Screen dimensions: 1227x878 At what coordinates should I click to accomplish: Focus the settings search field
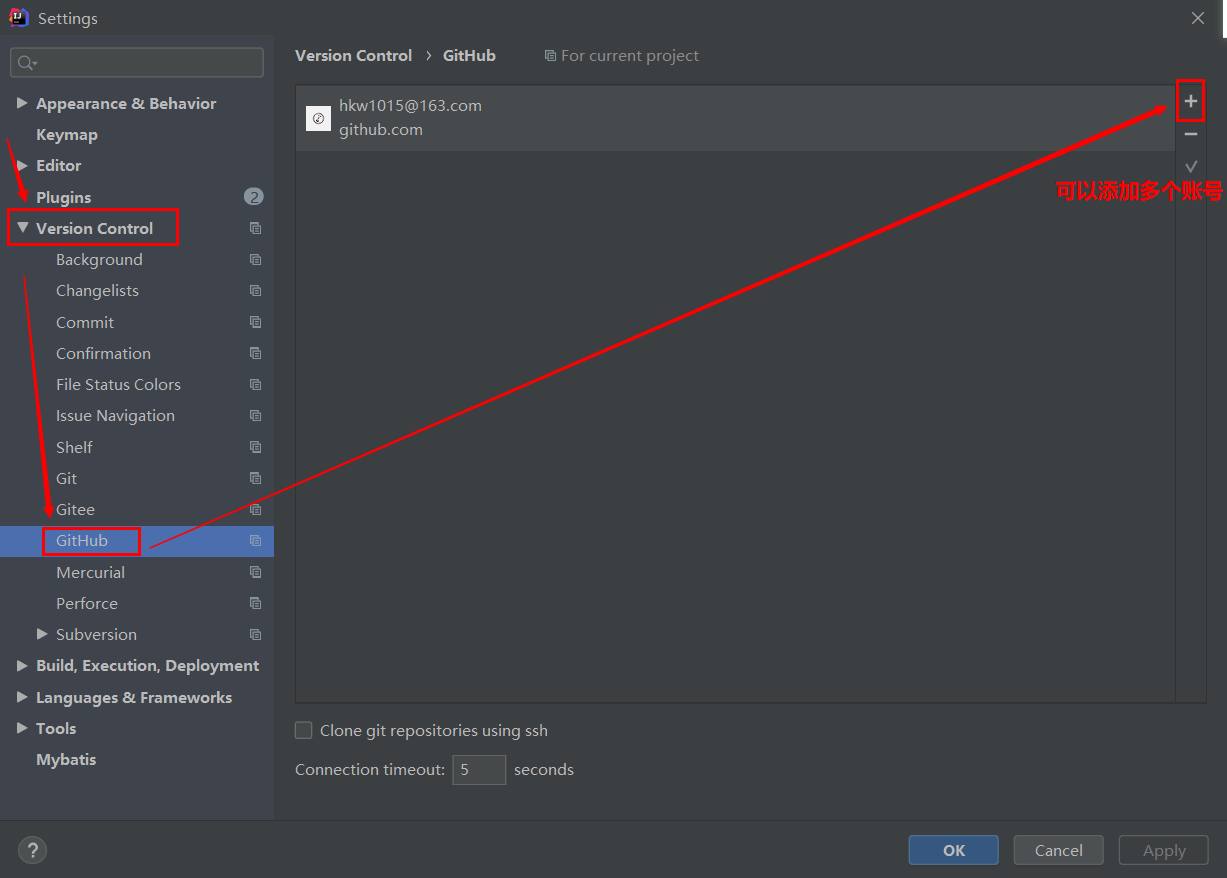[137, 62]
